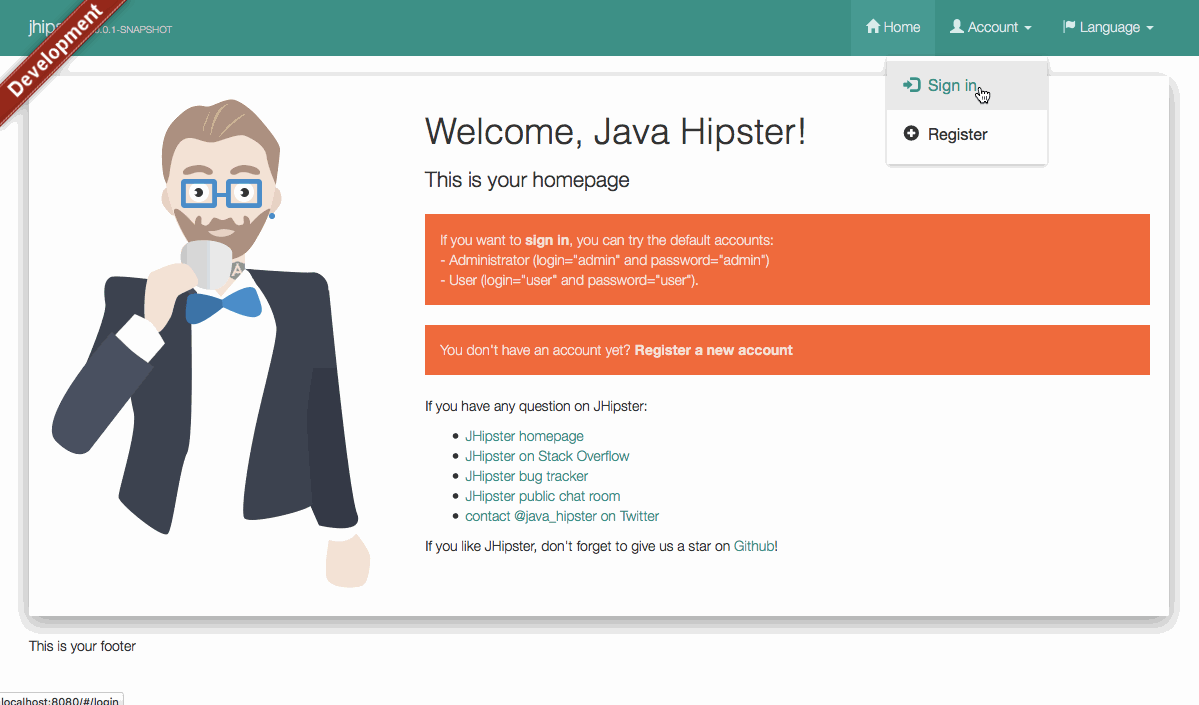1199x705 pixels.
Task: Click the "Welcome, Java Hipster!" heading
Action: [x=616, y=132]
